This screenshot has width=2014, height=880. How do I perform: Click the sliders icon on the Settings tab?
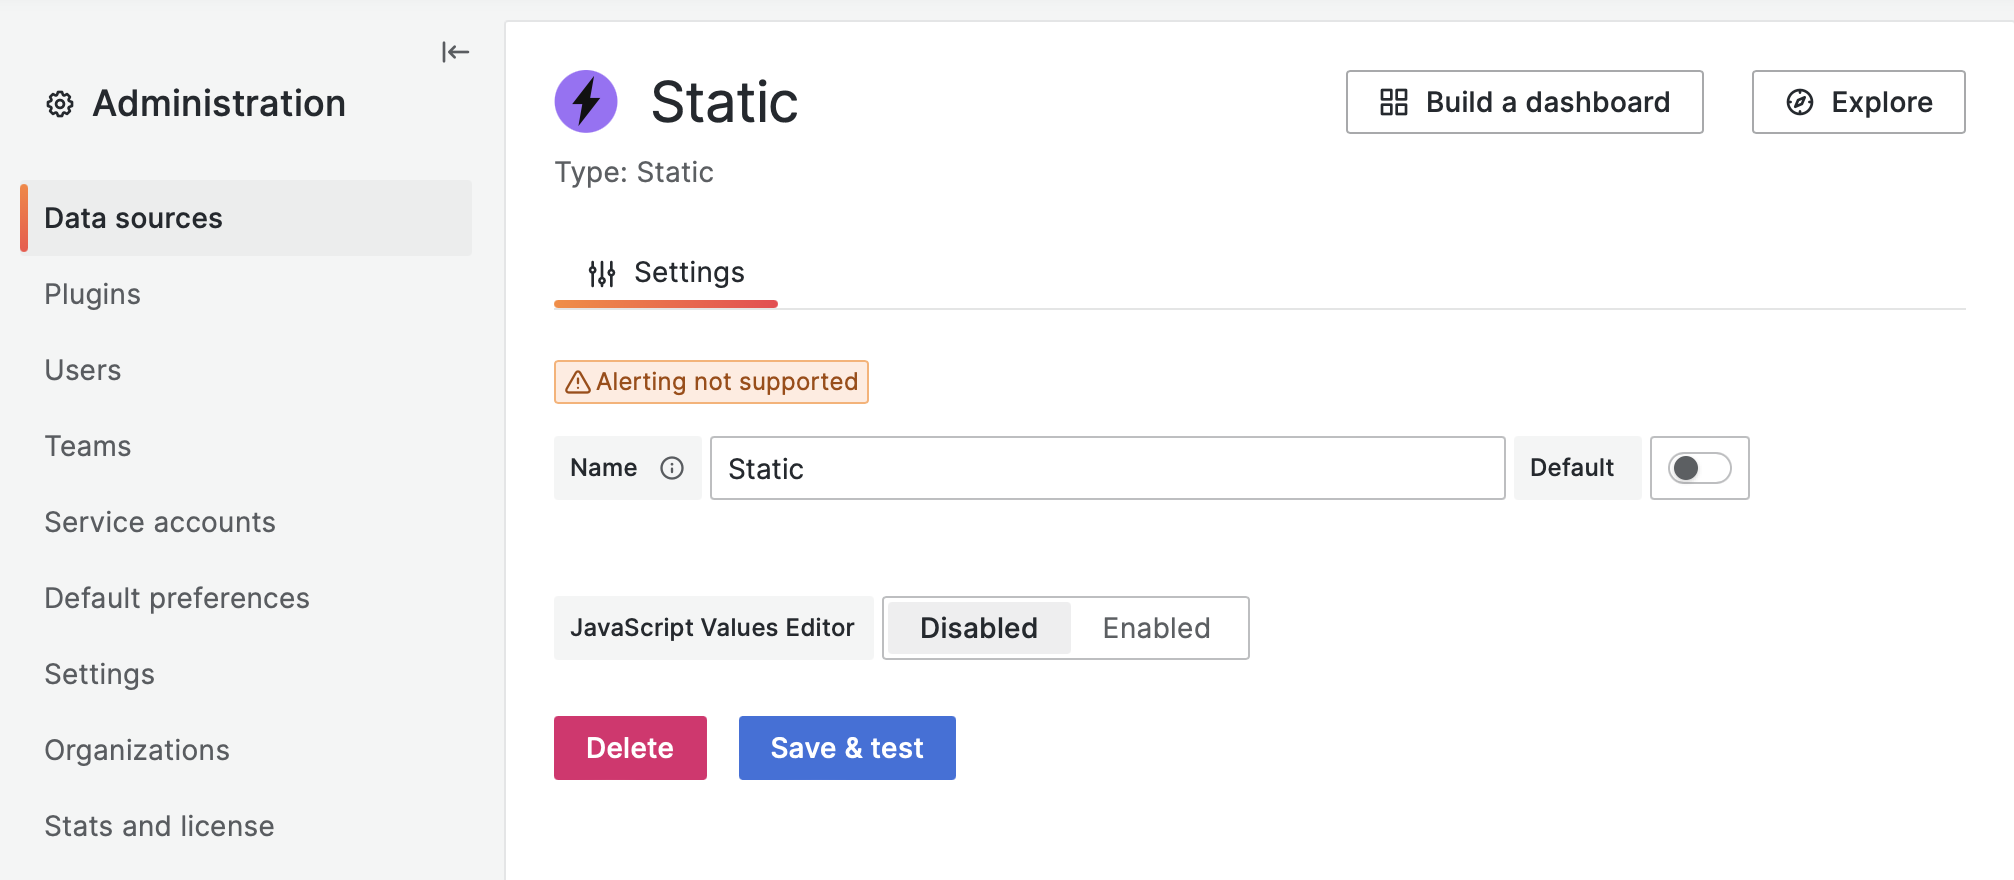[602, 273]
